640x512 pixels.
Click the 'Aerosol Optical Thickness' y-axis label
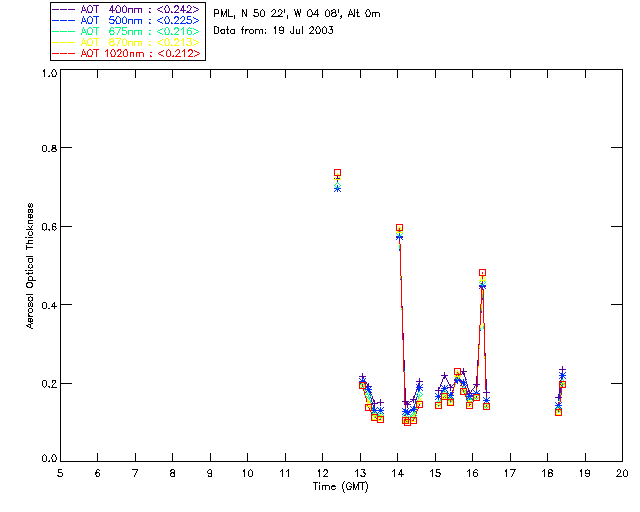(31, 266)
